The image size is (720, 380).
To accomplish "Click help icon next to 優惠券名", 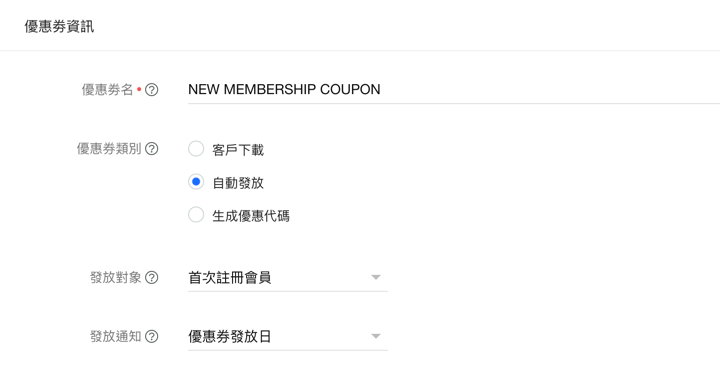I will pyautogui.click(x=152, y=90).
